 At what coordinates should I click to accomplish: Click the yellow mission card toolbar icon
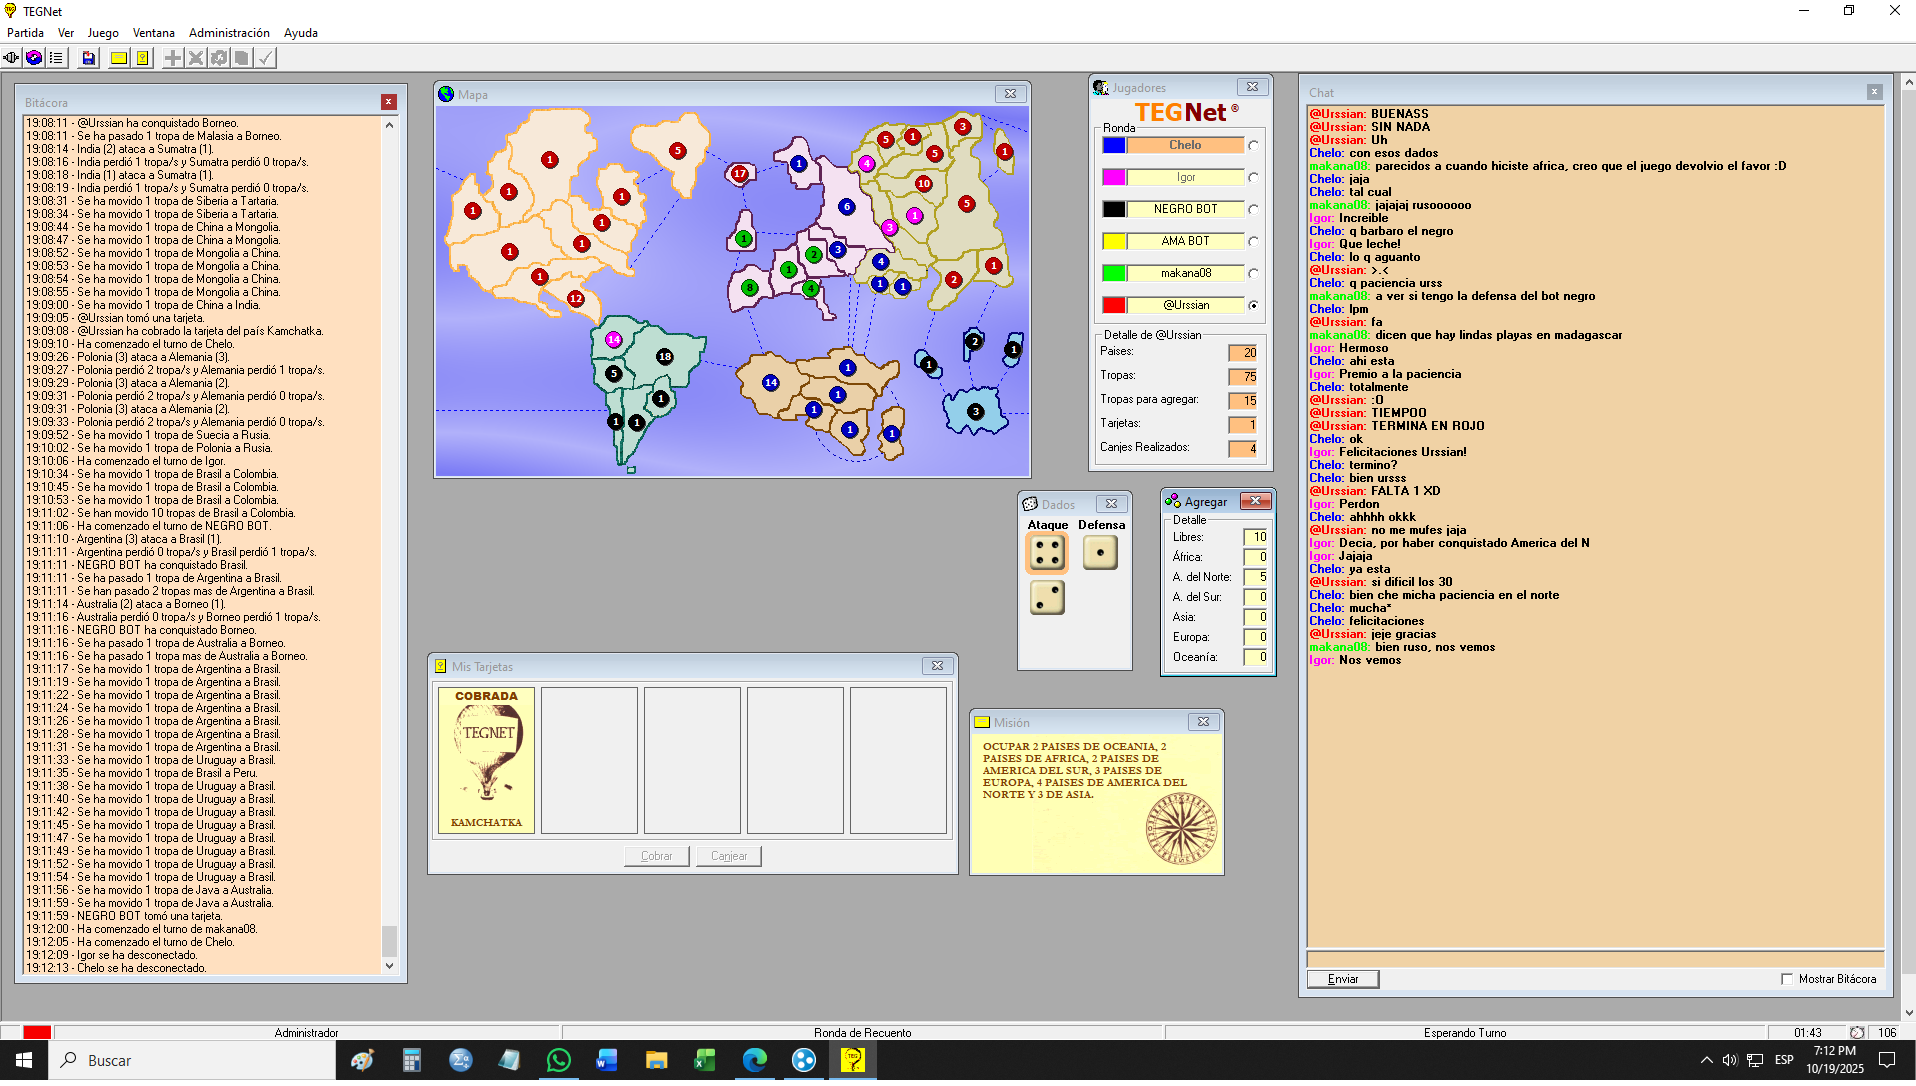[119, 58]
